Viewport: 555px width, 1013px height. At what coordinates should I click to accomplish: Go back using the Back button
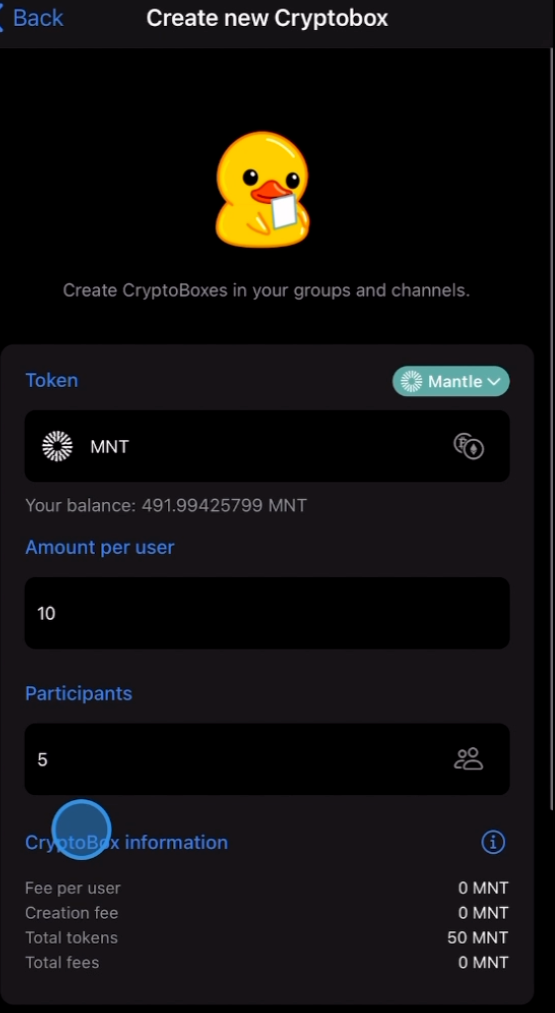(x=32, y=18)
